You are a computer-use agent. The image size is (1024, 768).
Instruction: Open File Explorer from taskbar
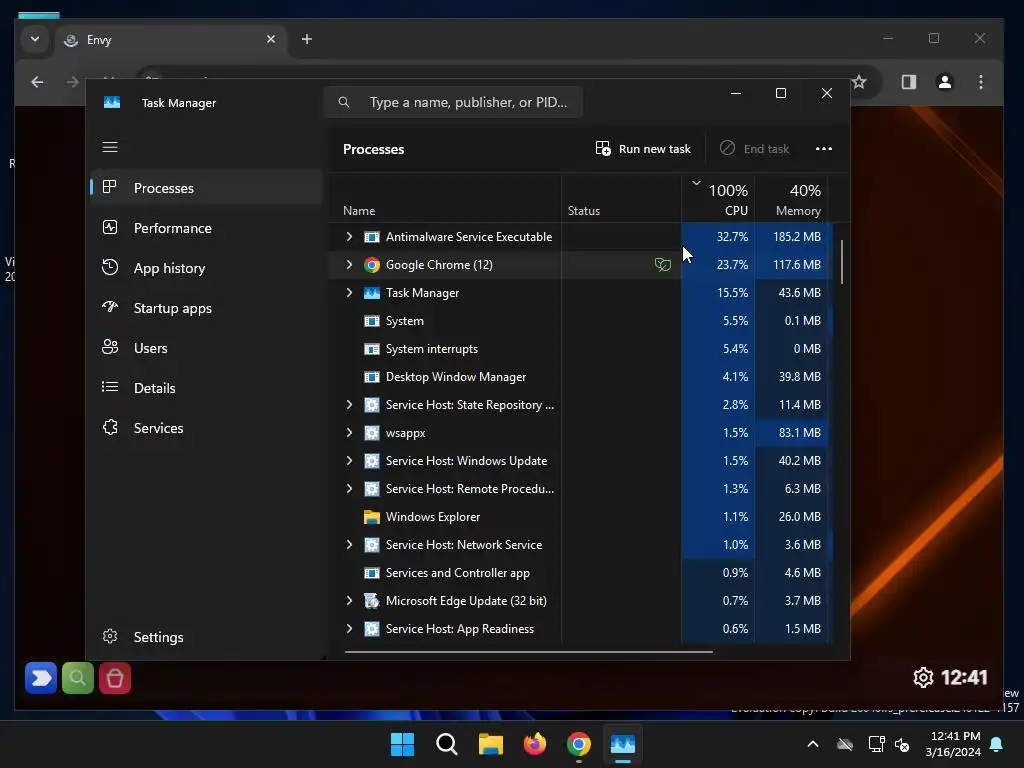tap(490, 744)
